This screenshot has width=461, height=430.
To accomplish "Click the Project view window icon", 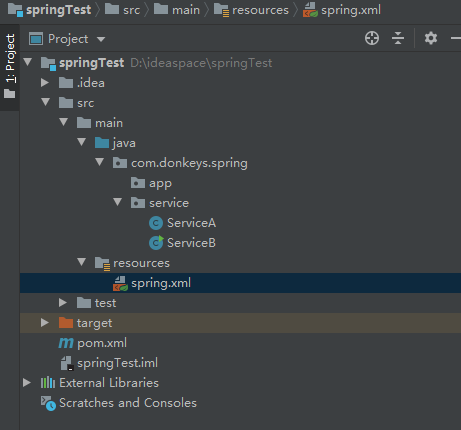I will point(36,39).
